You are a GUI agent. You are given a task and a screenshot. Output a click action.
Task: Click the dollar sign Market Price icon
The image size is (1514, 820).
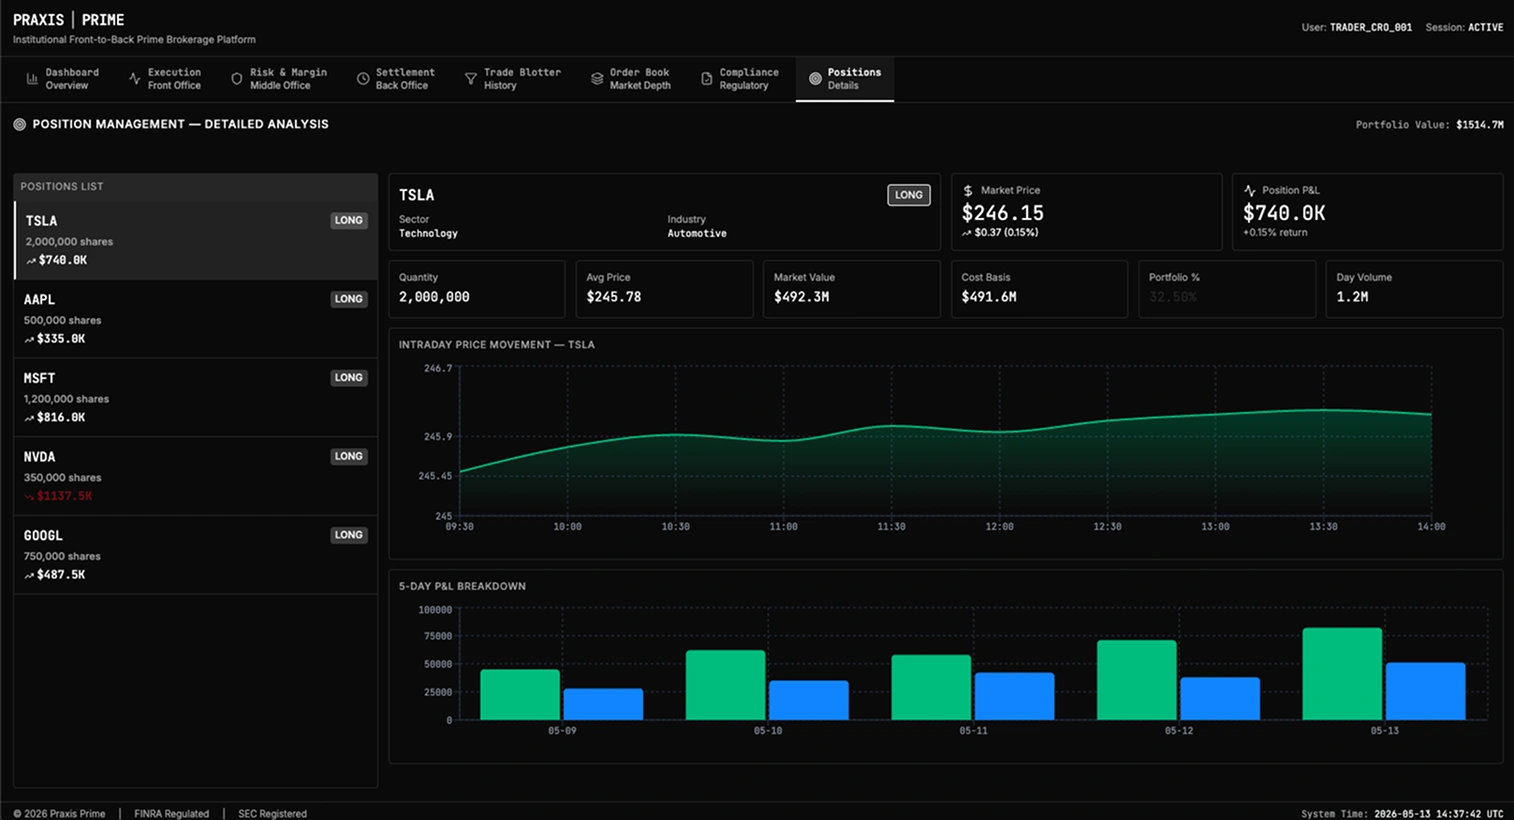click(967, 190)
